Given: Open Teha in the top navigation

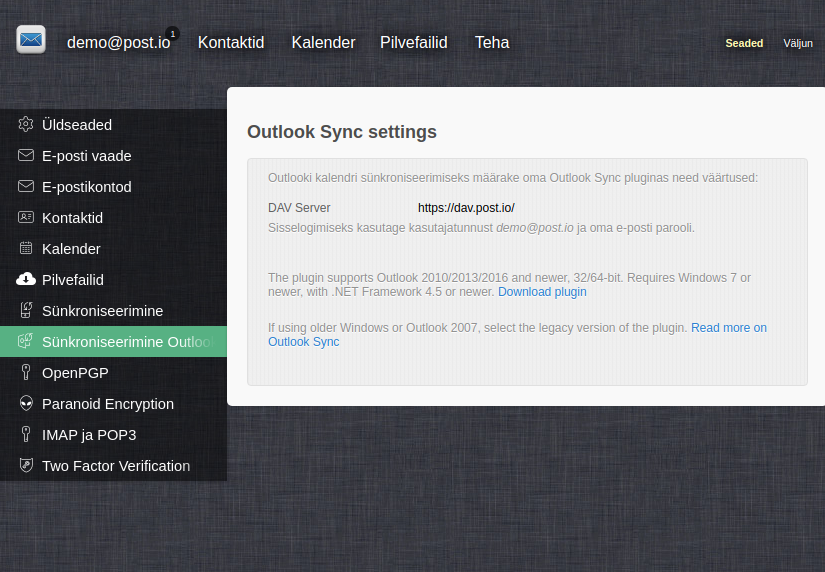Looking at the screenshot, I should pyautogui.click(x=492, y=43).
